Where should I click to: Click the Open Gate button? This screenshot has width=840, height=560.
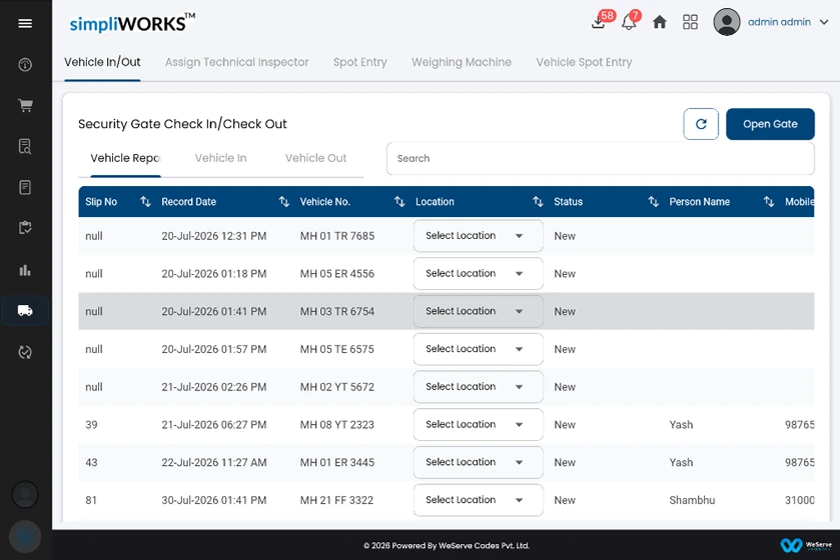pyautogui.click(x=770, y=124)
